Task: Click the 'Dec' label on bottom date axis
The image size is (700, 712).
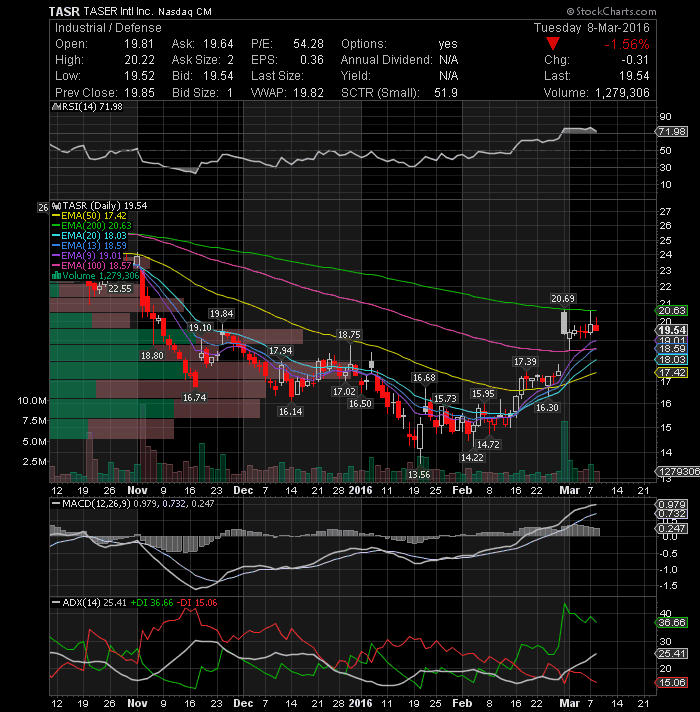Action: pyautogui.click(x=243, y=703)
